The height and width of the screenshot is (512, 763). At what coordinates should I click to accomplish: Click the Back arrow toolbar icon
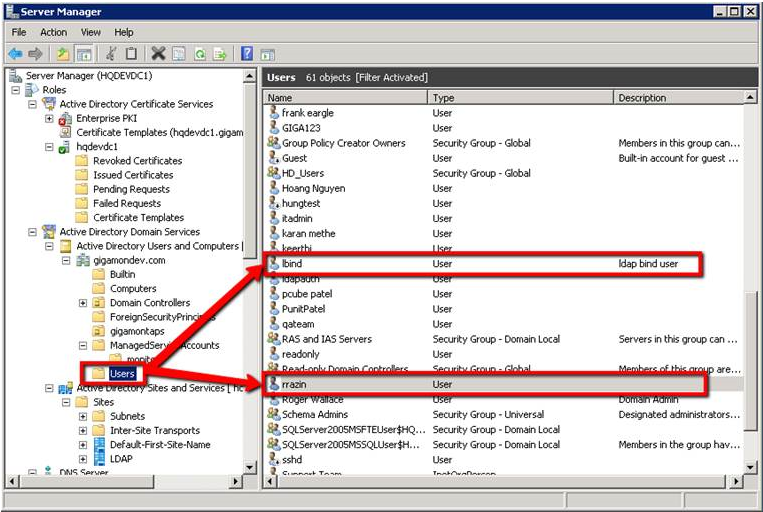coord(15,53)
